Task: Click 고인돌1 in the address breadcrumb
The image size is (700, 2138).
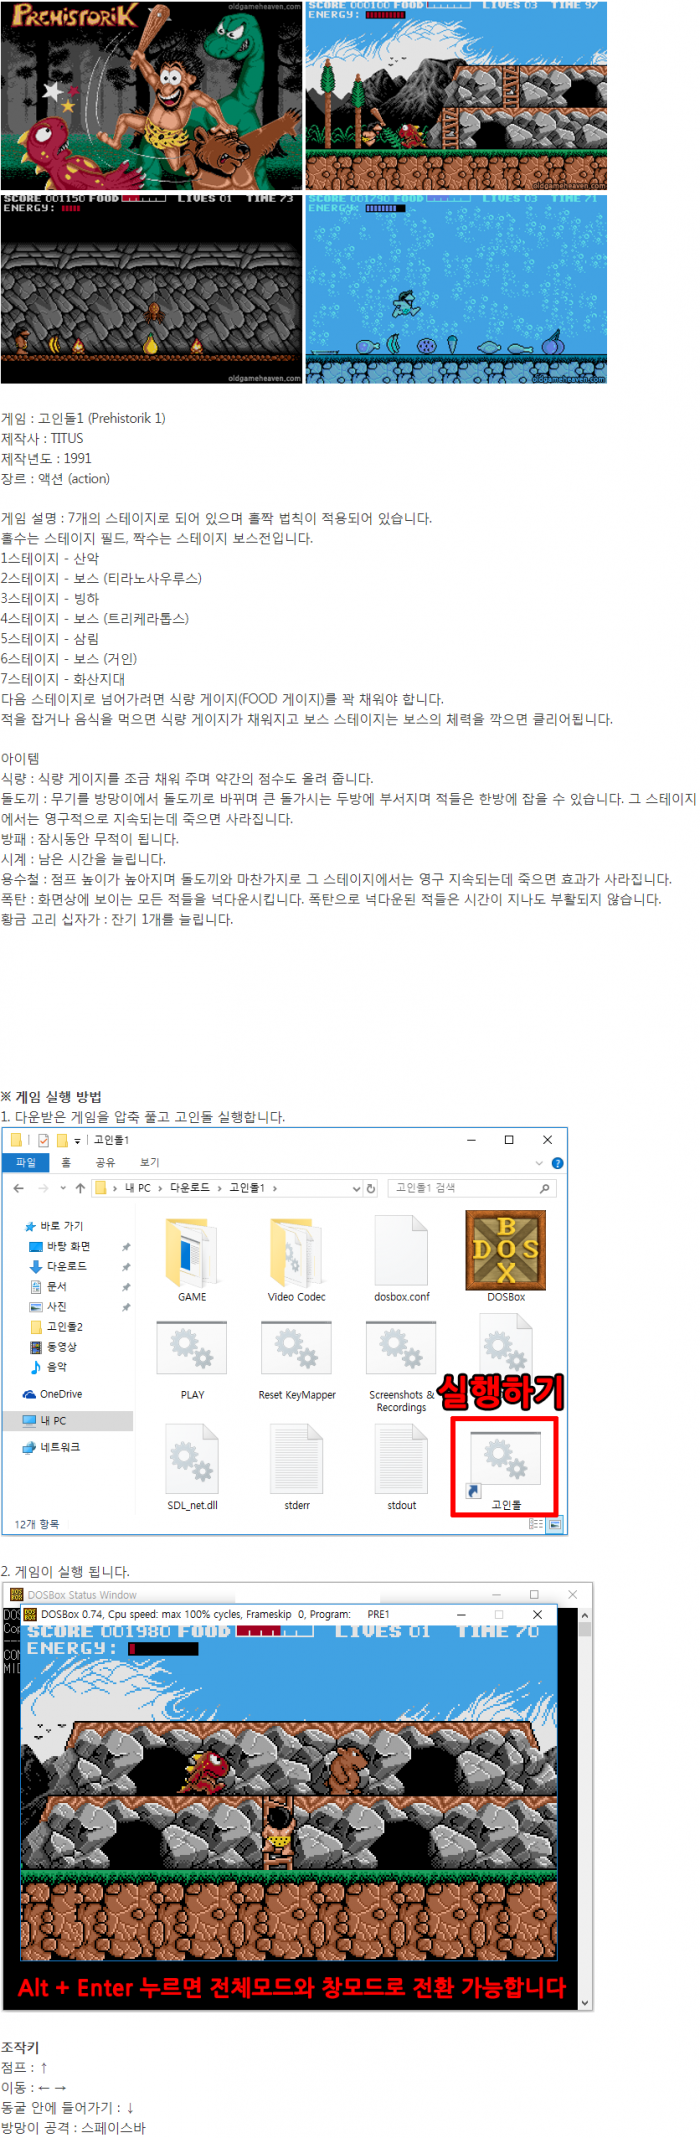Action: tap(247, 1188)
